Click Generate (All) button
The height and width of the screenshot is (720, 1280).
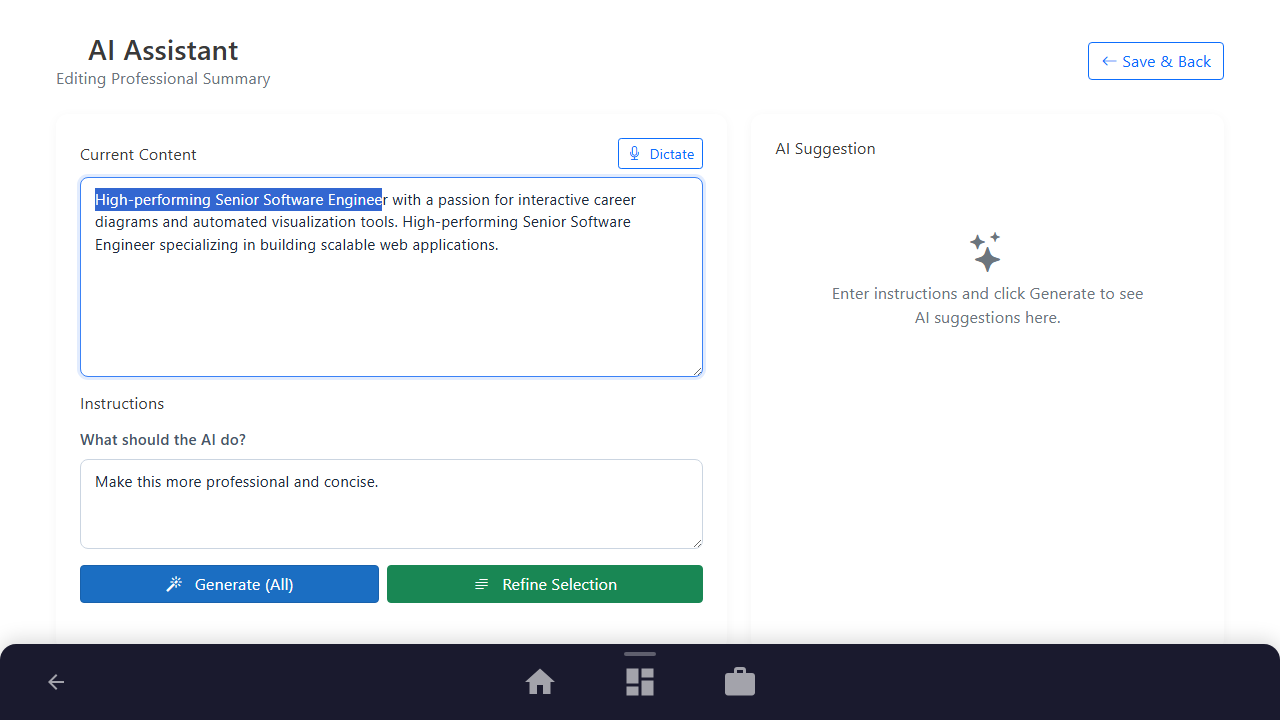coord(229,584)
